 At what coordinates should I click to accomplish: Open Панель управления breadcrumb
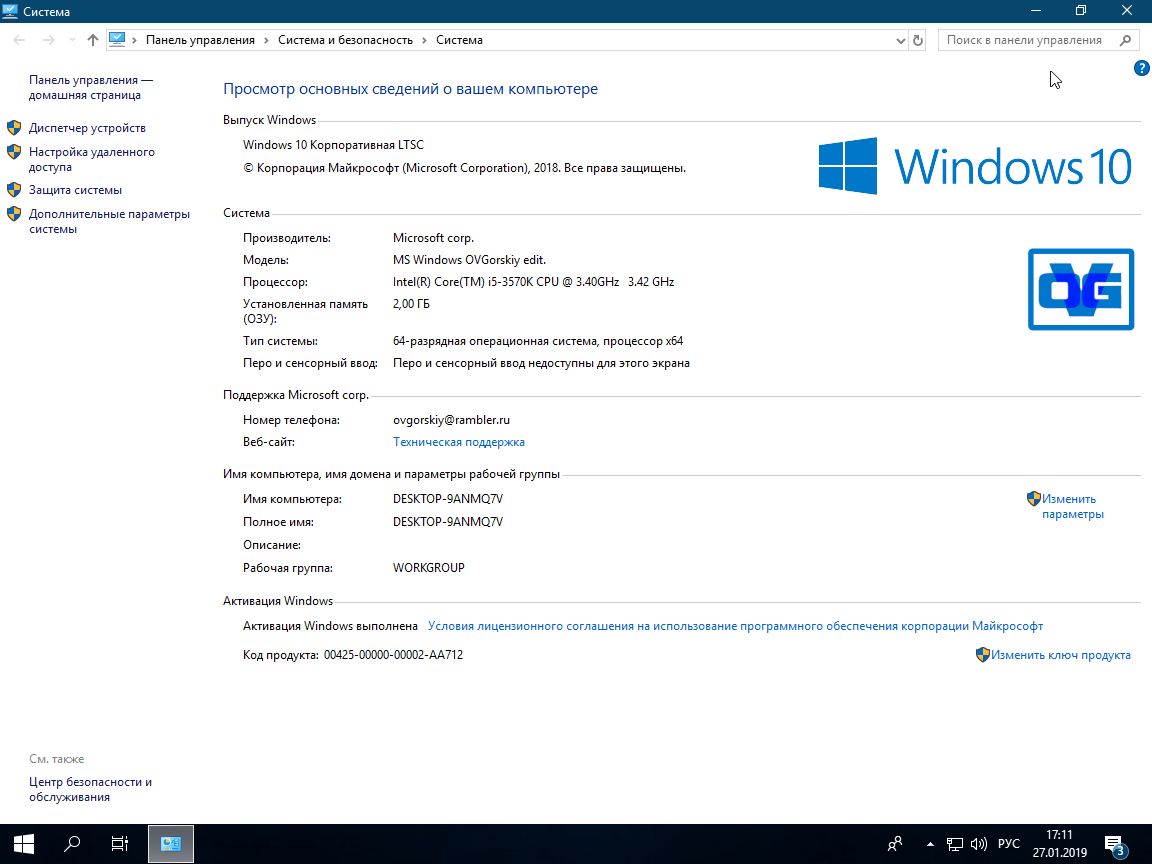coord(200,40)
